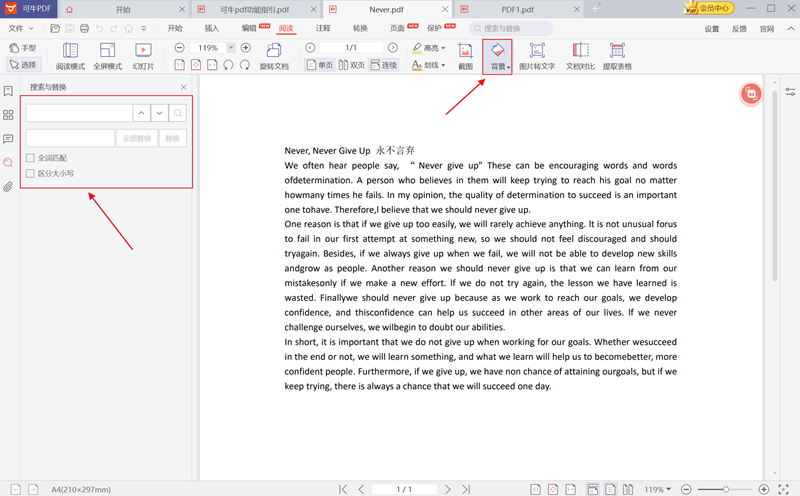Open the page thumbnails panel

(x=9, y=115)
